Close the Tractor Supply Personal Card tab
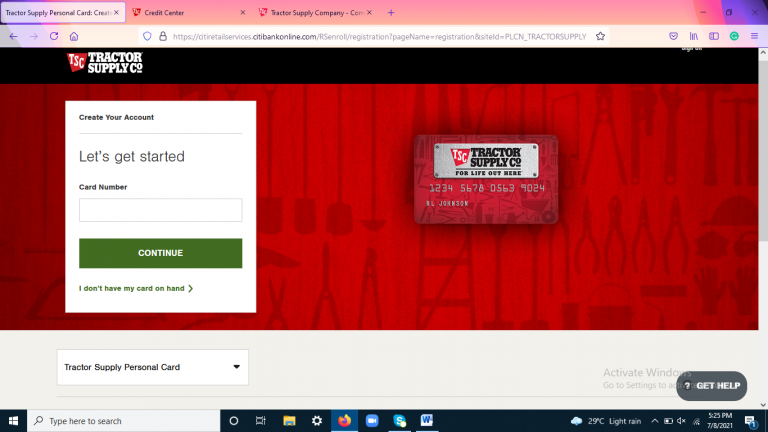Screen dimensions: 768x432 pyautogui.click(x=117, y=13)
